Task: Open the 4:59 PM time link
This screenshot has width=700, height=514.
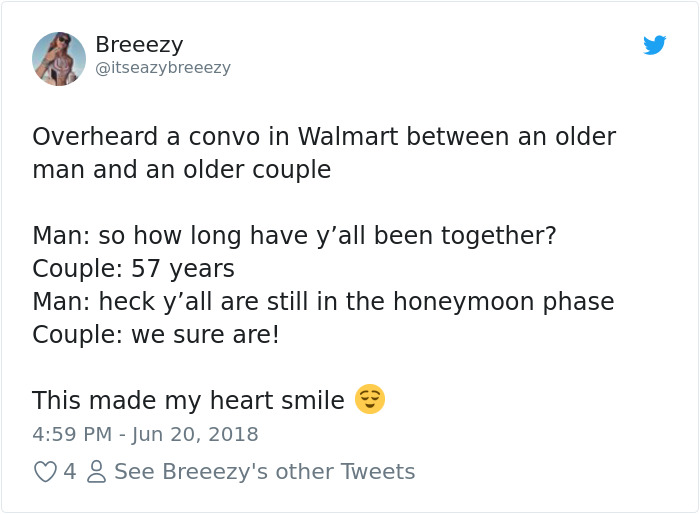Action: 72,434
